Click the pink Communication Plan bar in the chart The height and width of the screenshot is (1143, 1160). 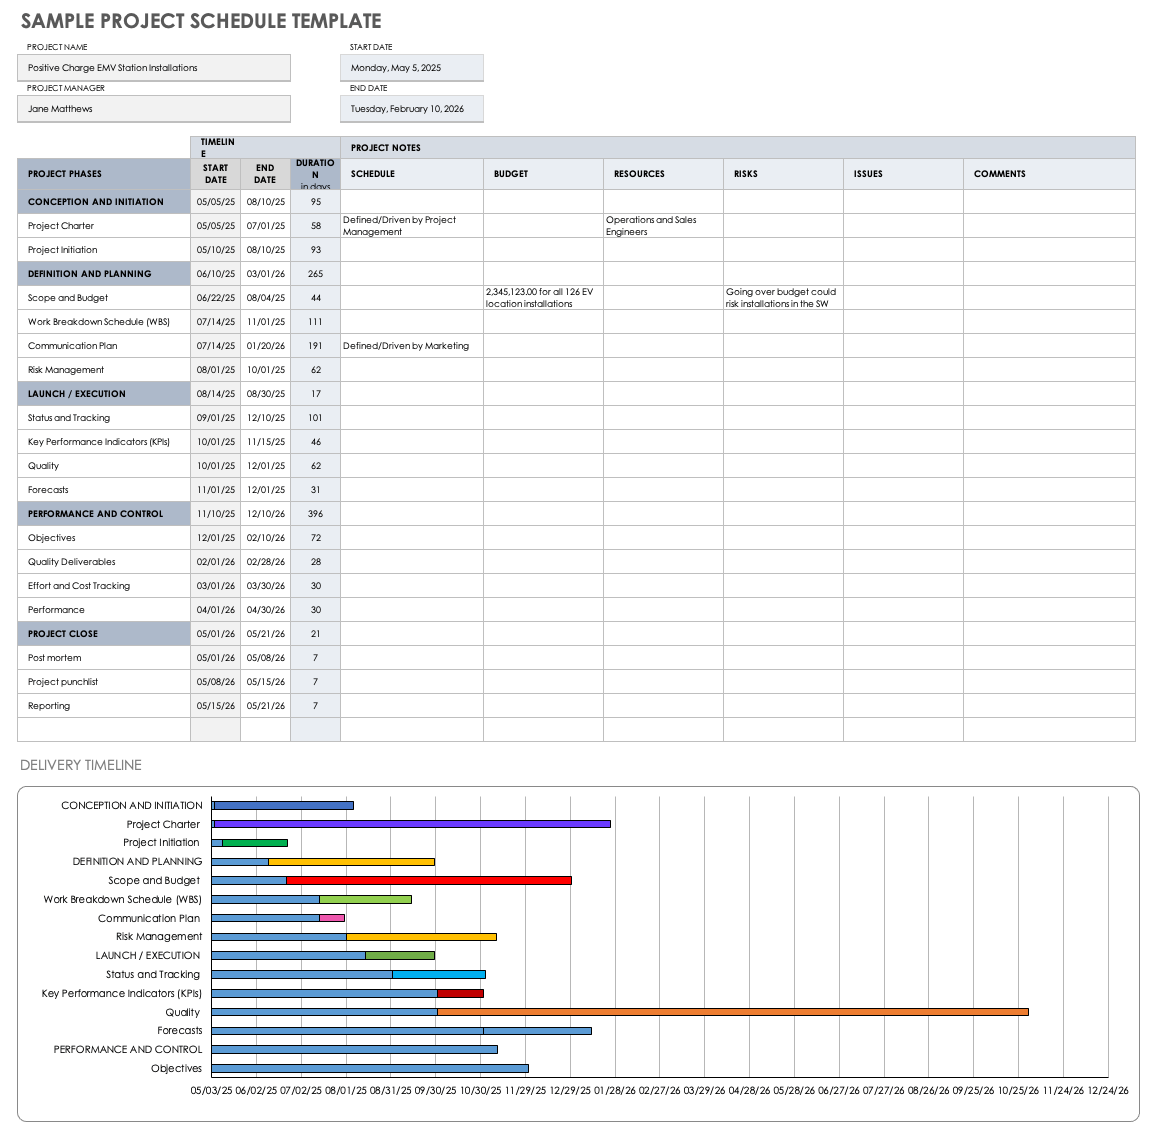[x=332, y=918]
